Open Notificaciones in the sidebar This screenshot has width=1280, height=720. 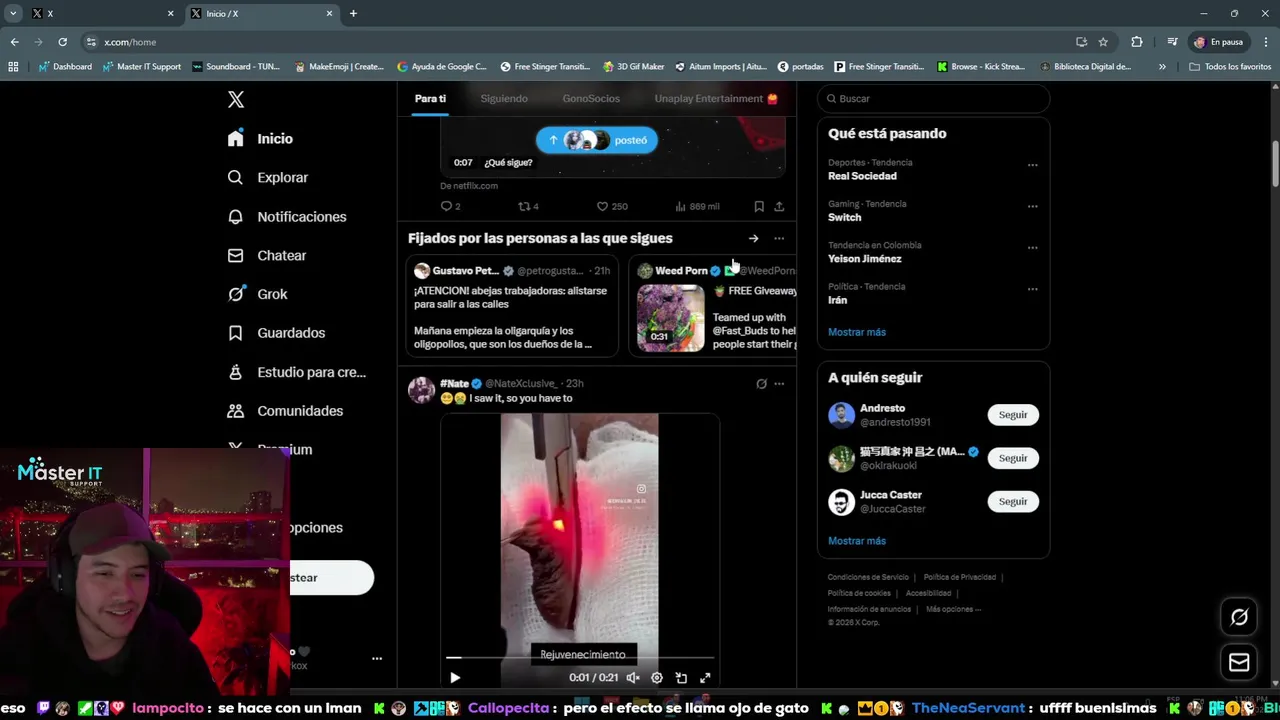point(286,216)
